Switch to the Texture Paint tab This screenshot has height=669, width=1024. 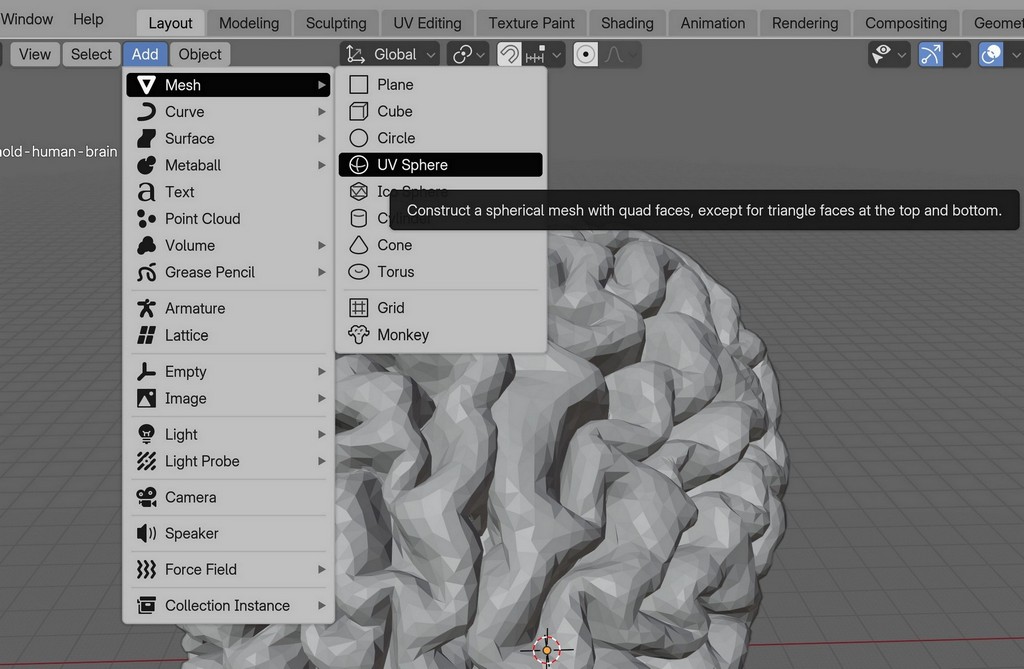(531, 24)
